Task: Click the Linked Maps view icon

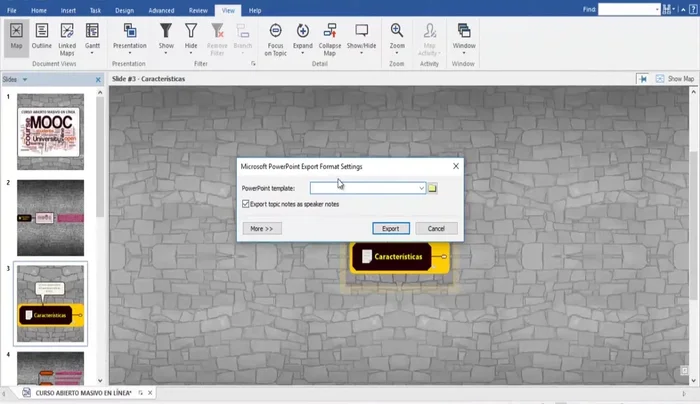Action: [67, 32]
